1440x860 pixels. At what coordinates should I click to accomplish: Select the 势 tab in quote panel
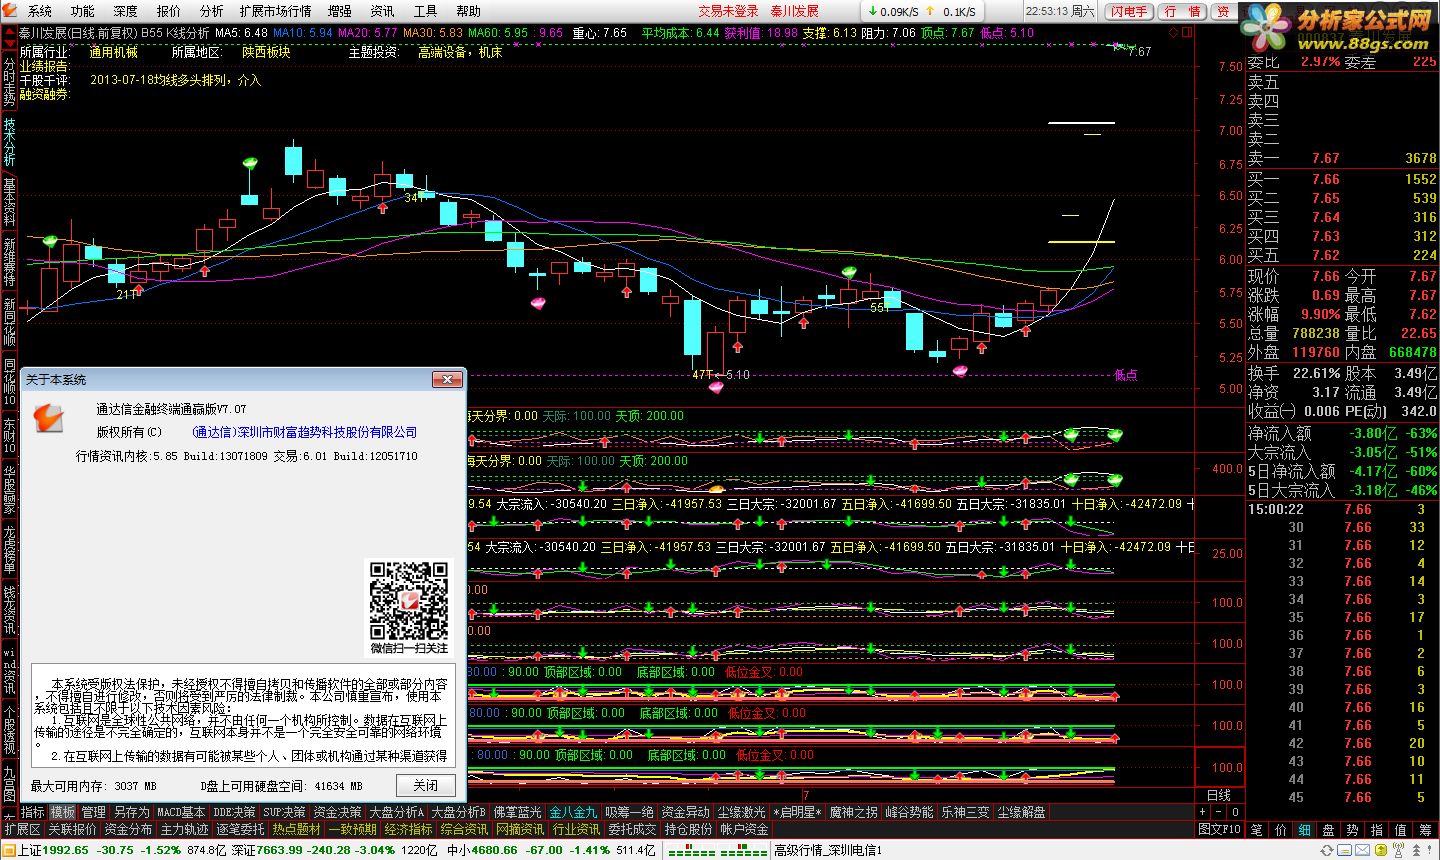(x=1353, y=829)
